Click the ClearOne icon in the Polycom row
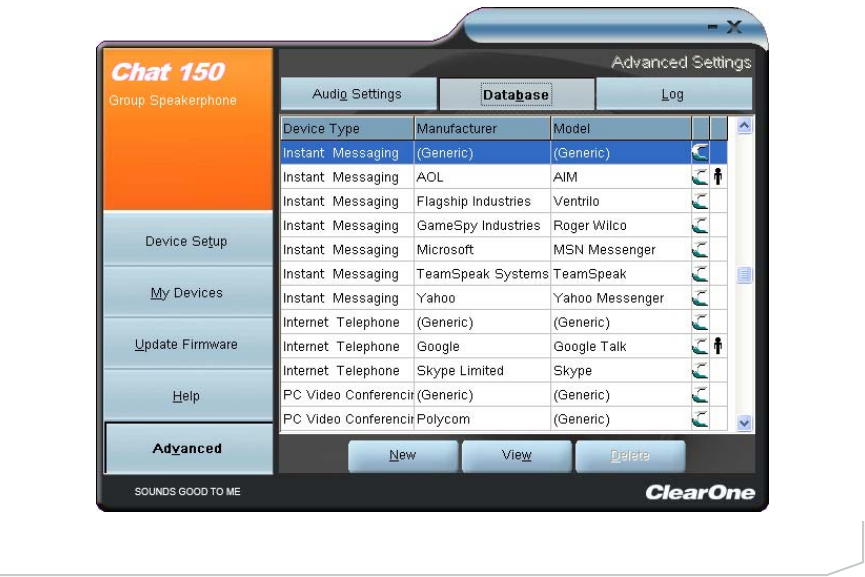This screenshot has height=577, width=865. coord(700,419)
